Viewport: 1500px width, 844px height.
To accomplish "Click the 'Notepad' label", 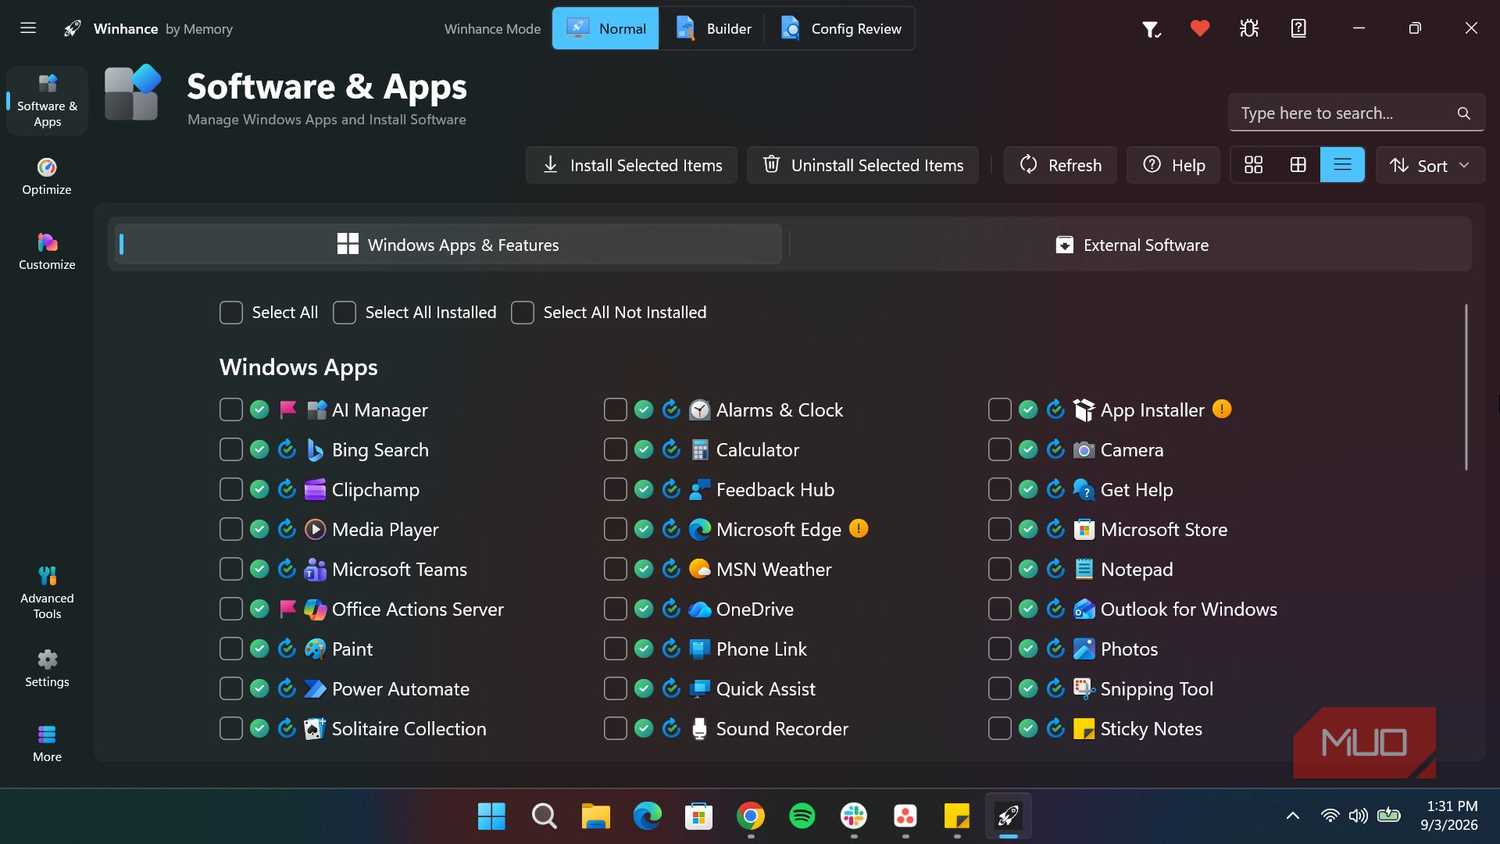I will tap(1137, 569).
